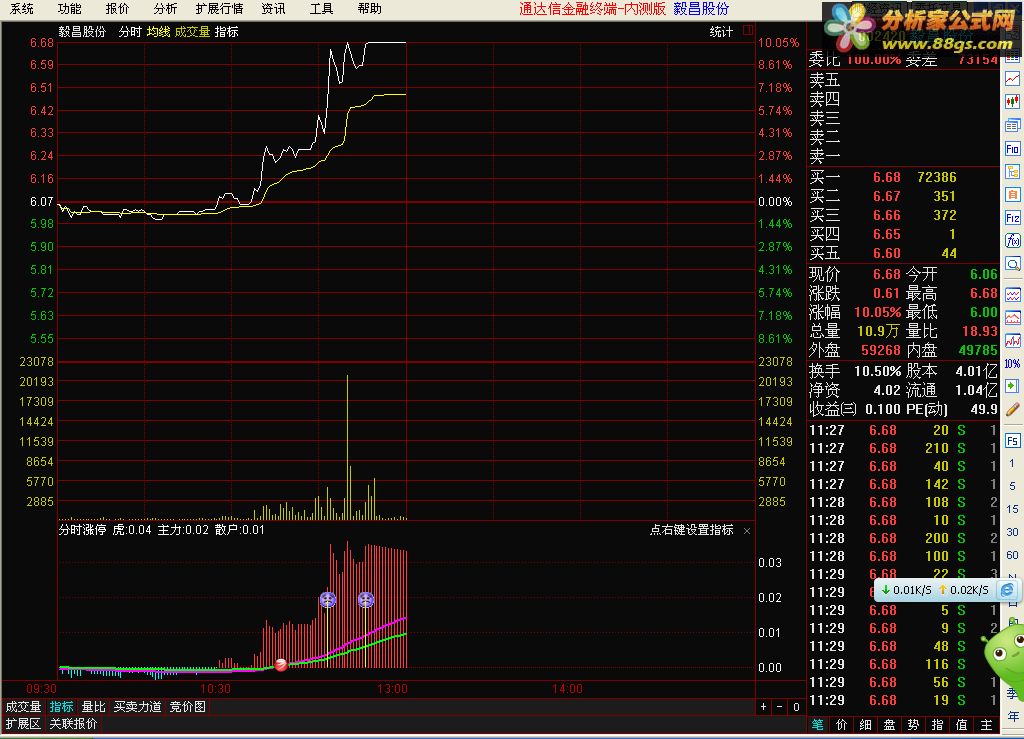Screen dimensions: 1024x739
Task: Toggle the 成交量 label in chart header
Action: point(192,31)
